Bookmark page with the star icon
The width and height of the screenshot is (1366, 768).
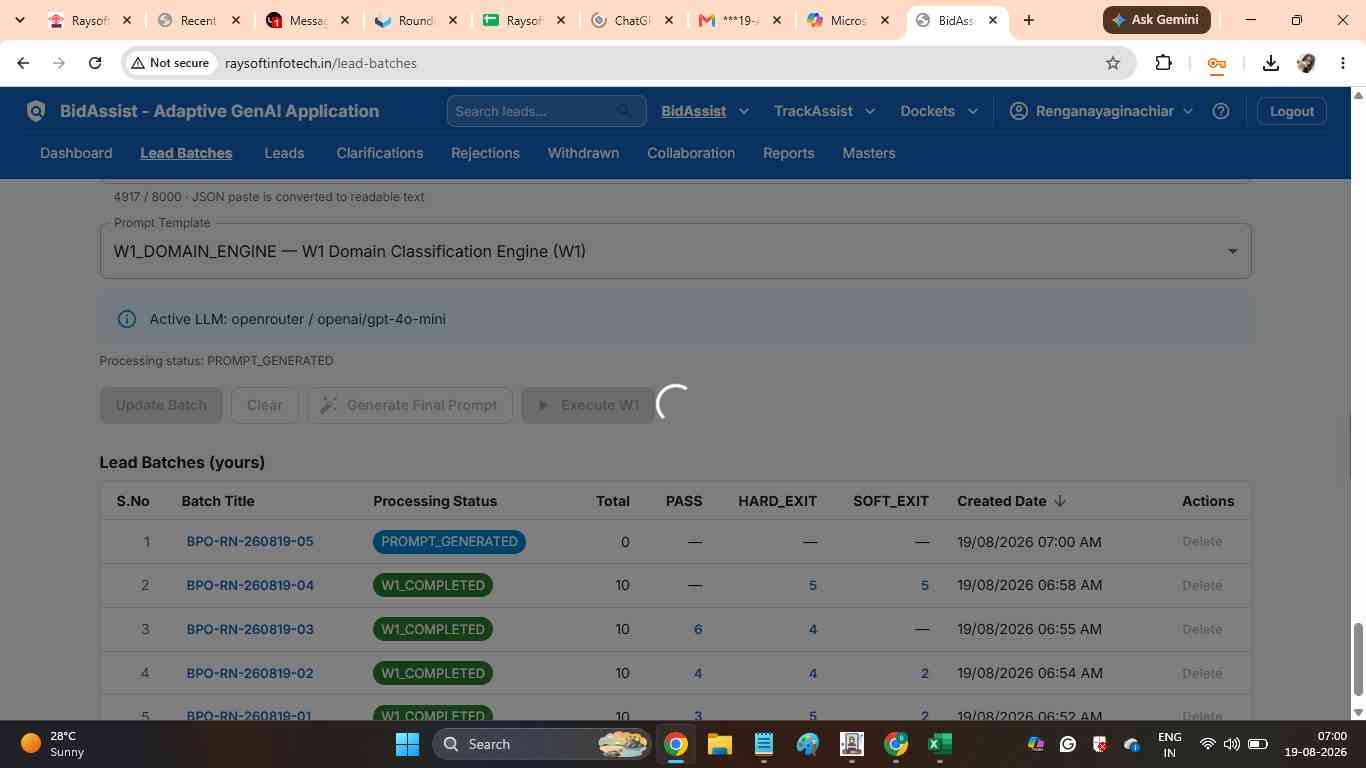(x=1113, y=63)
